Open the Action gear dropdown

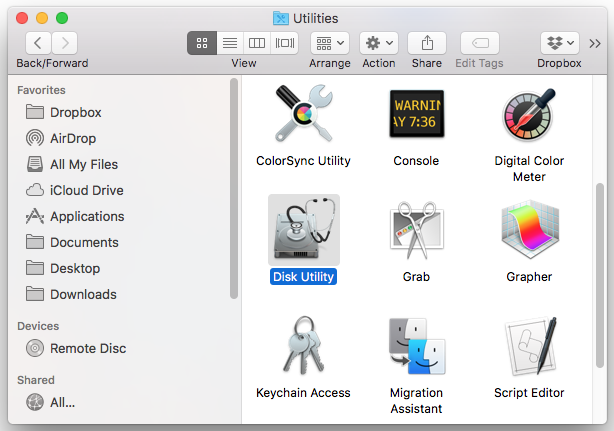tap(379, 43)
